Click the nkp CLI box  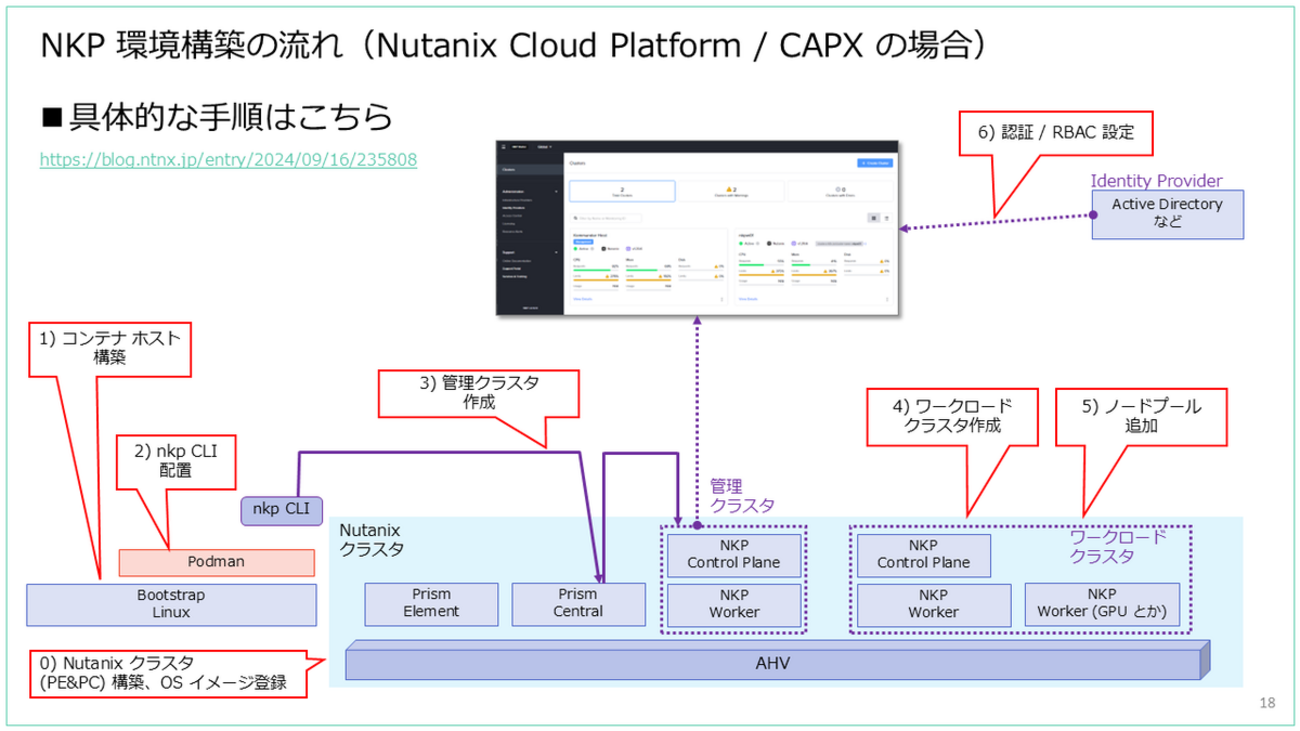pos(281,510)
